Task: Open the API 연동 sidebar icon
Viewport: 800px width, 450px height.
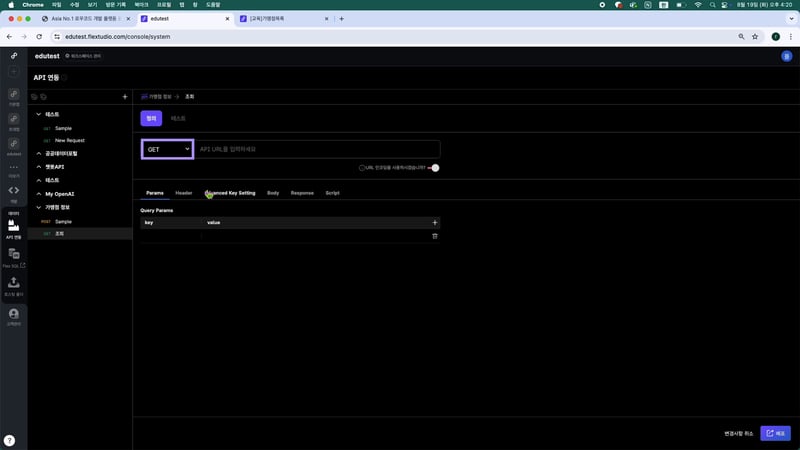Action: coord(14,228)
